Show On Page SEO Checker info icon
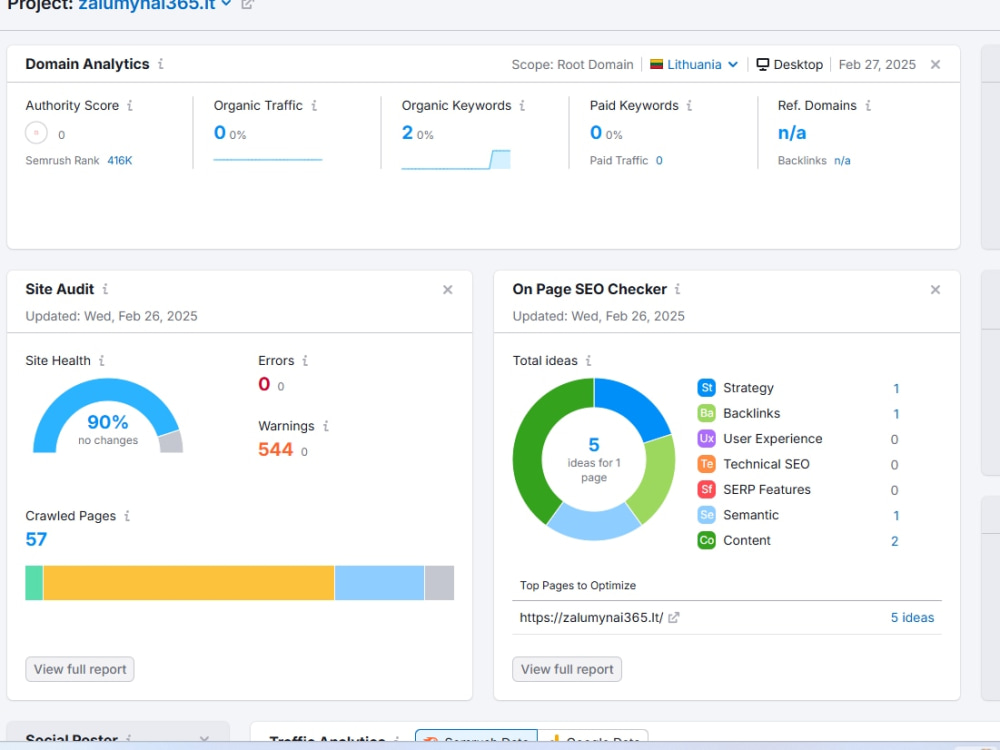The width and height of the screenshot is (1000, 750). pyautogui.click(x=677, y=289)
